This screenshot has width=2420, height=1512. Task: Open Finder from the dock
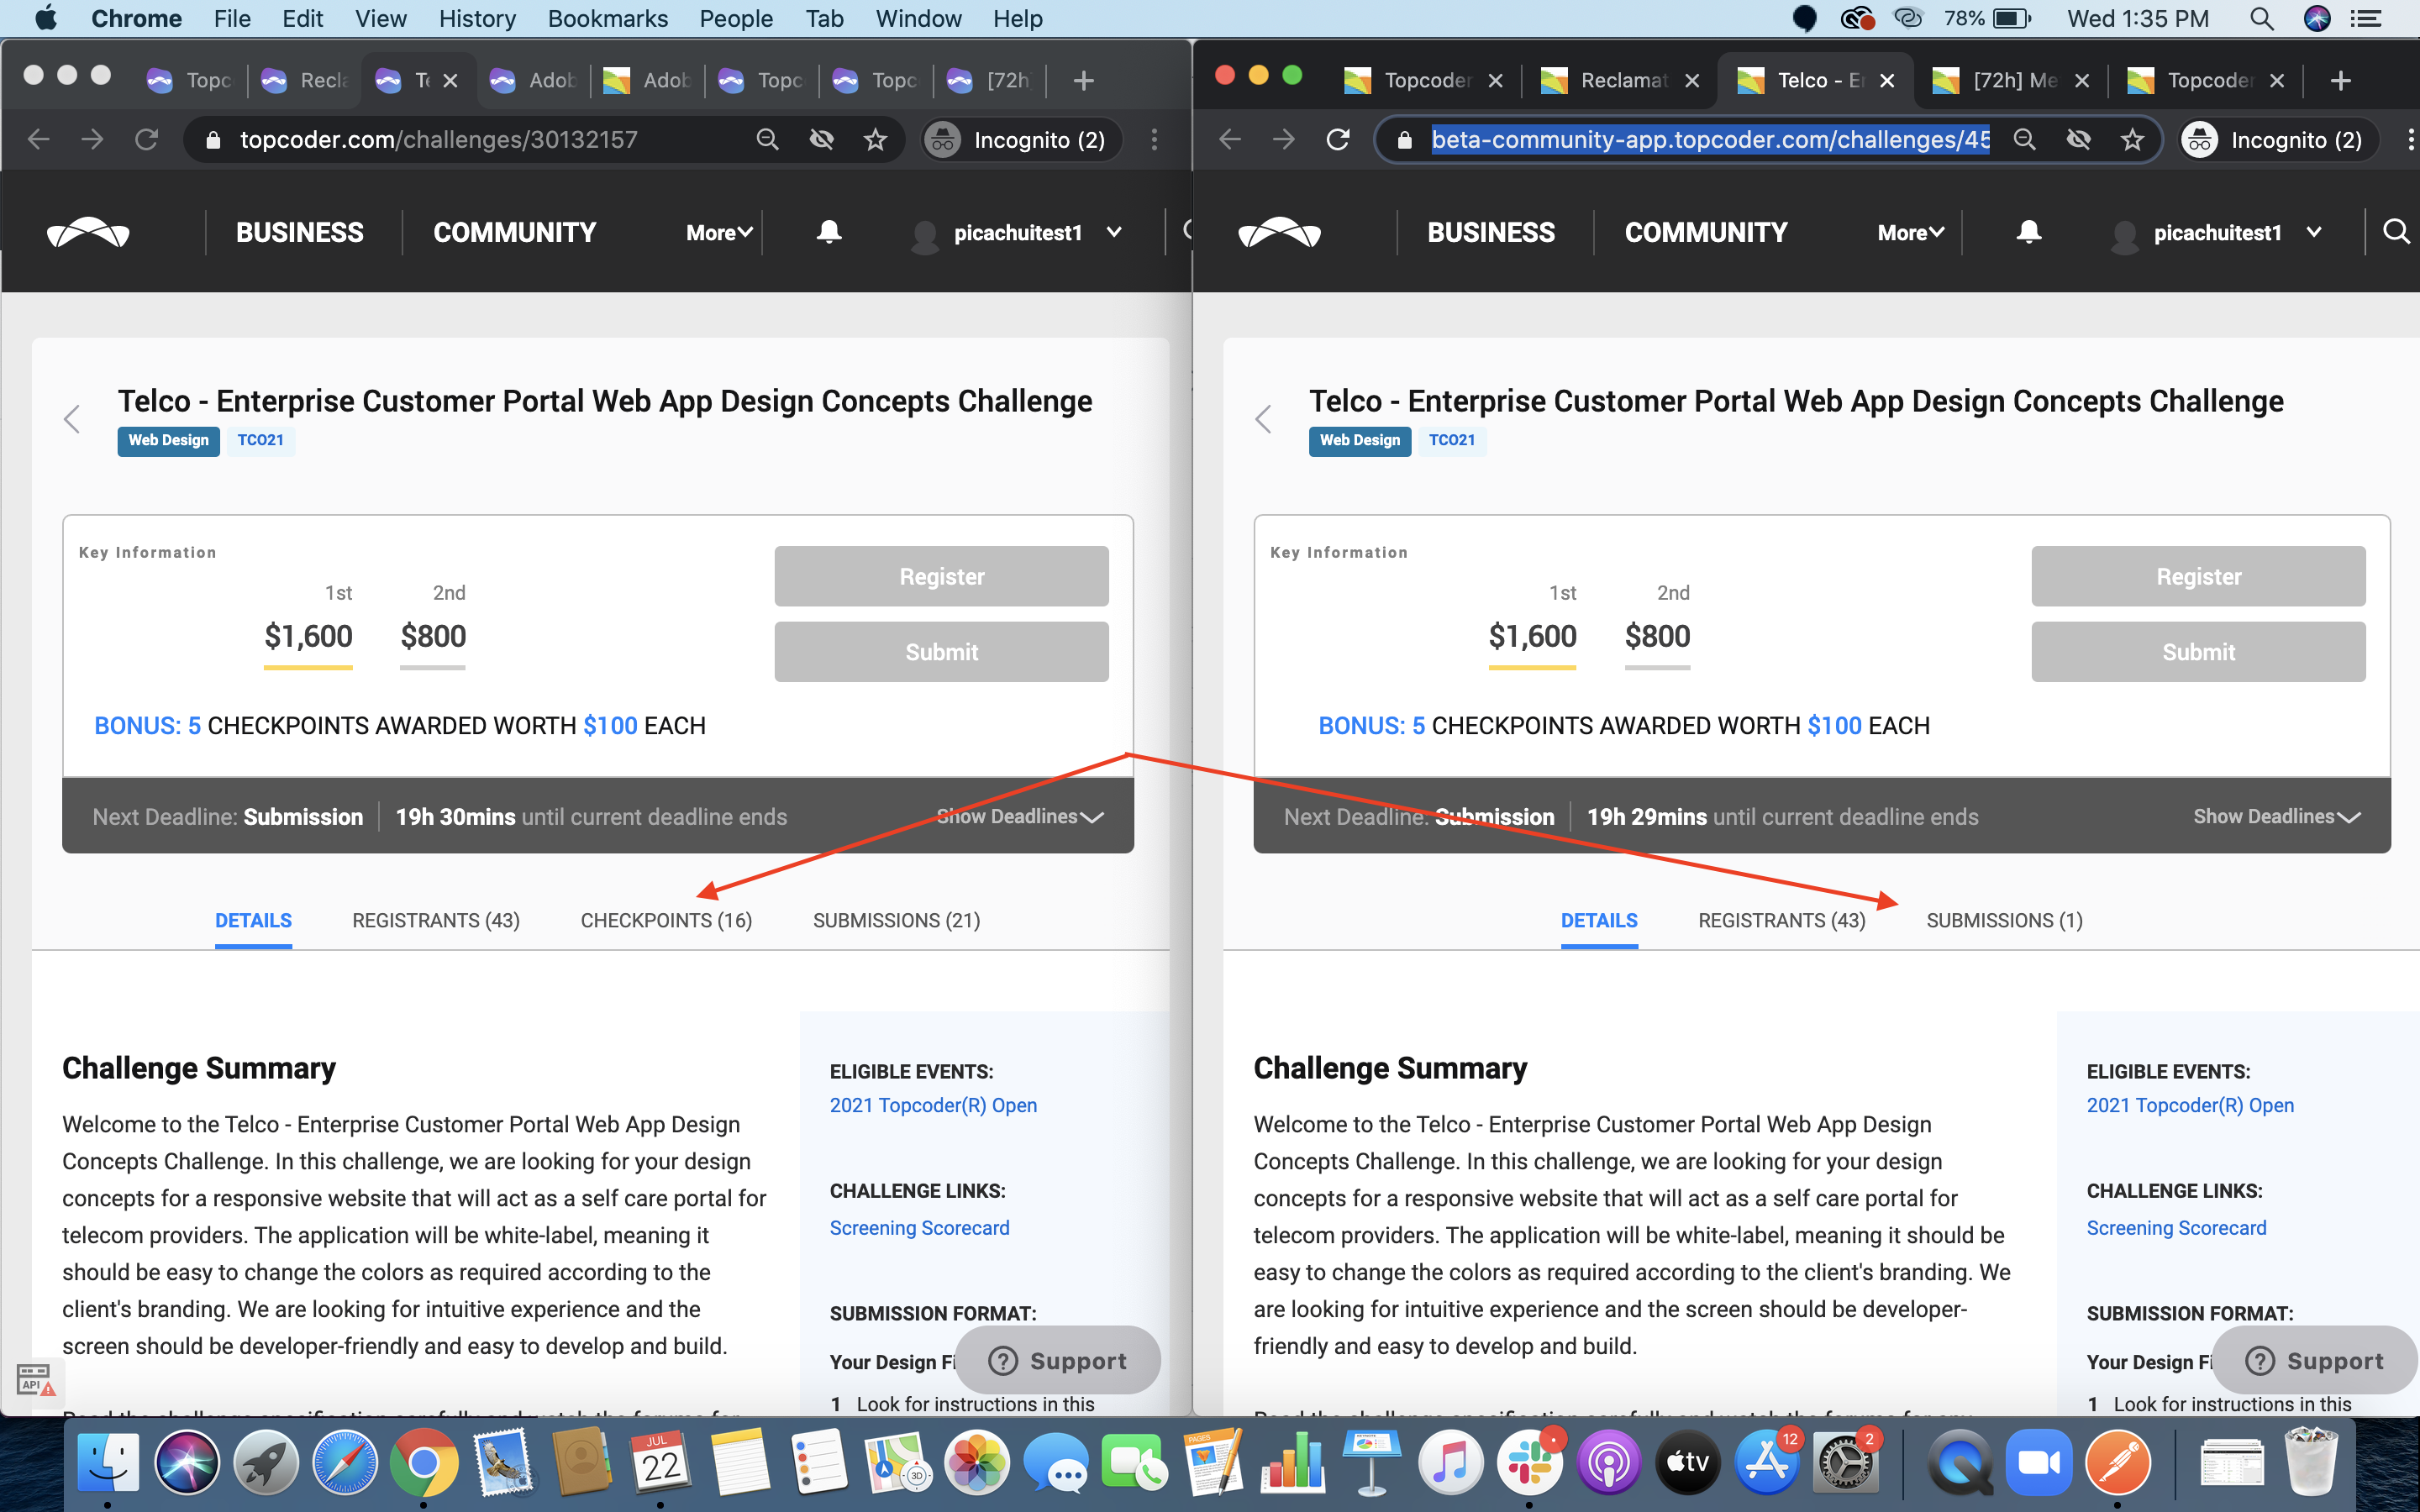108,1461
